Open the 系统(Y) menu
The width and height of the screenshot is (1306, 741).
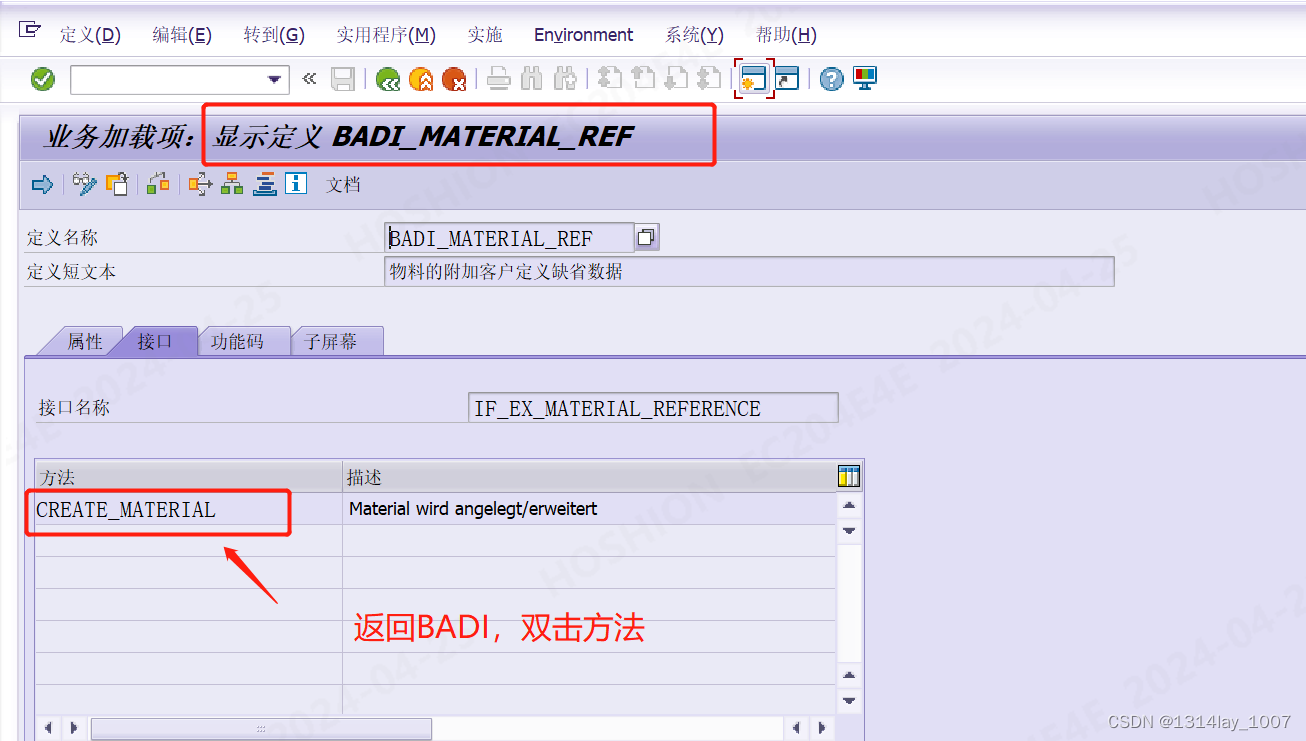694,35
